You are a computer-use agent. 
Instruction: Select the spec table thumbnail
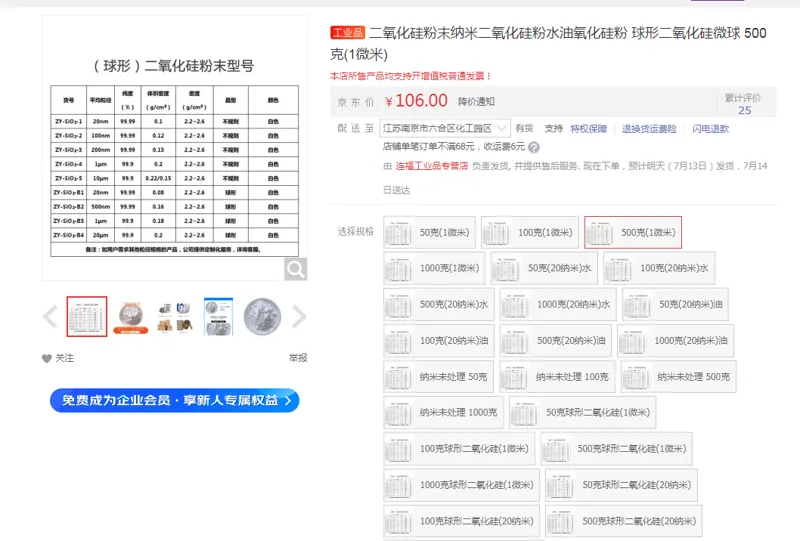pos(87,316)
